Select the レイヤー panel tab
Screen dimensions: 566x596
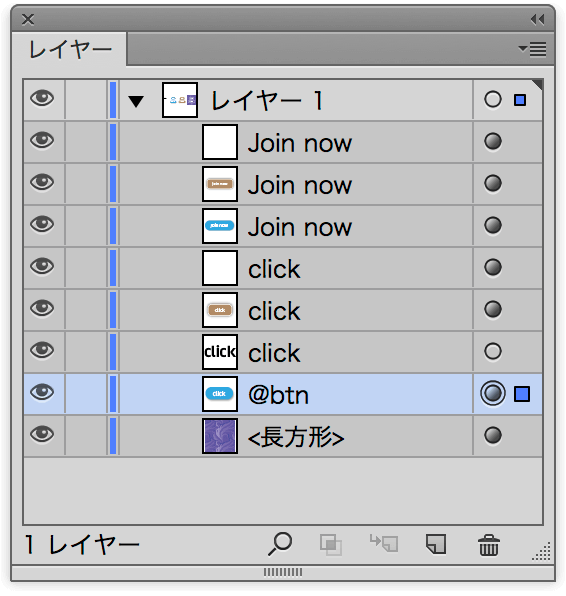click(70, 50)
